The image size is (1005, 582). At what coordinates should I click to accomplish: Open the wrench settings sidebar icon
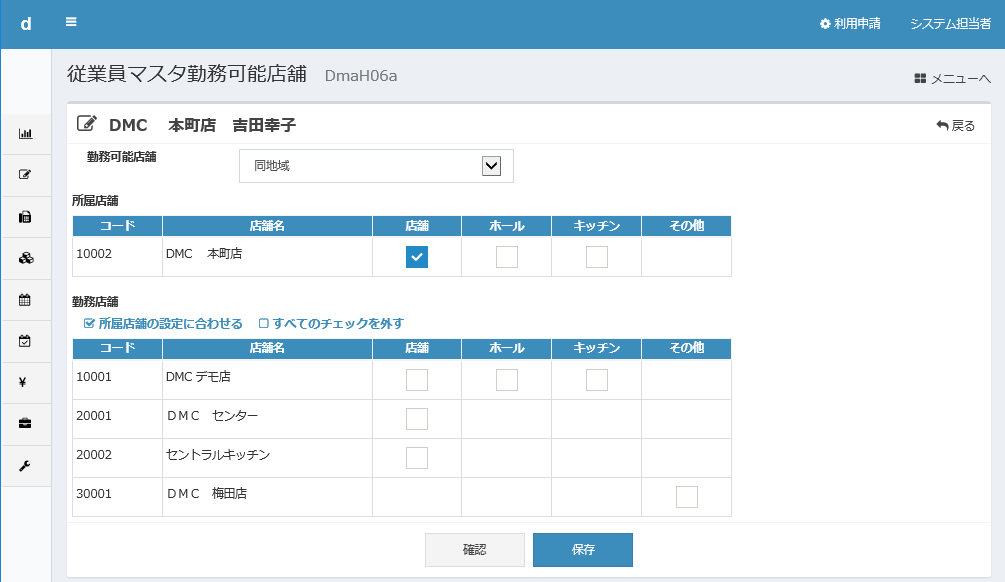26,466
